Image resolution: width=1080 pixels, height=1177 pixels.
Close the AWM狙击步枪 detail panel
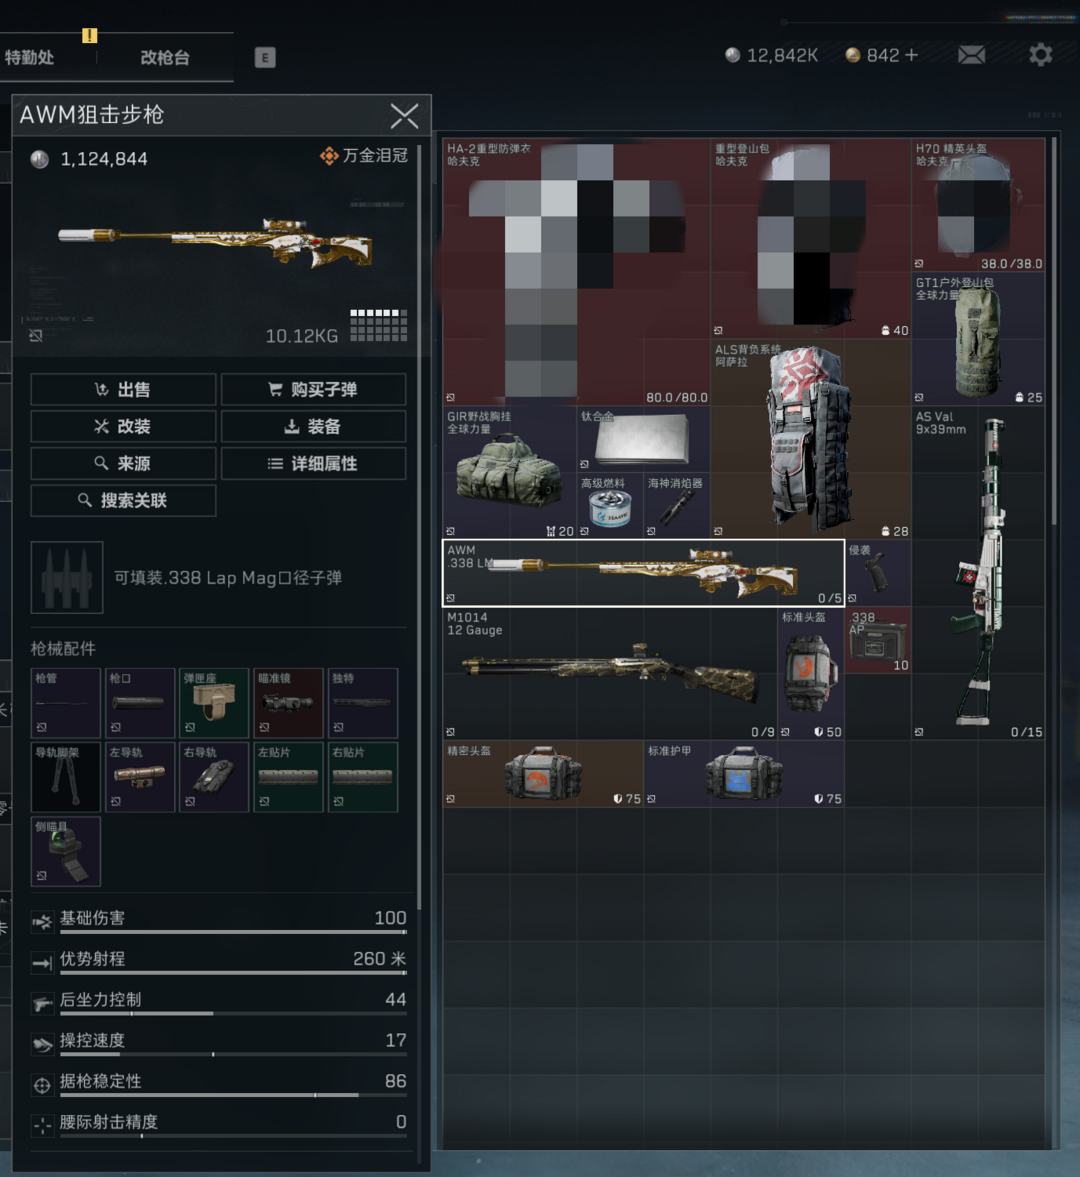click(x=405, y=116)
